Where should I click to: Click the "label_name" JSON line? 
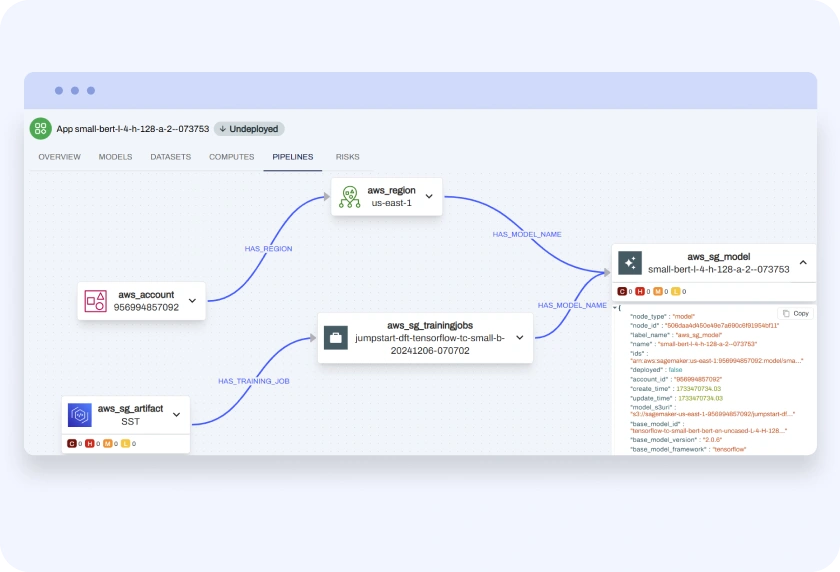[x=676, y=335]
